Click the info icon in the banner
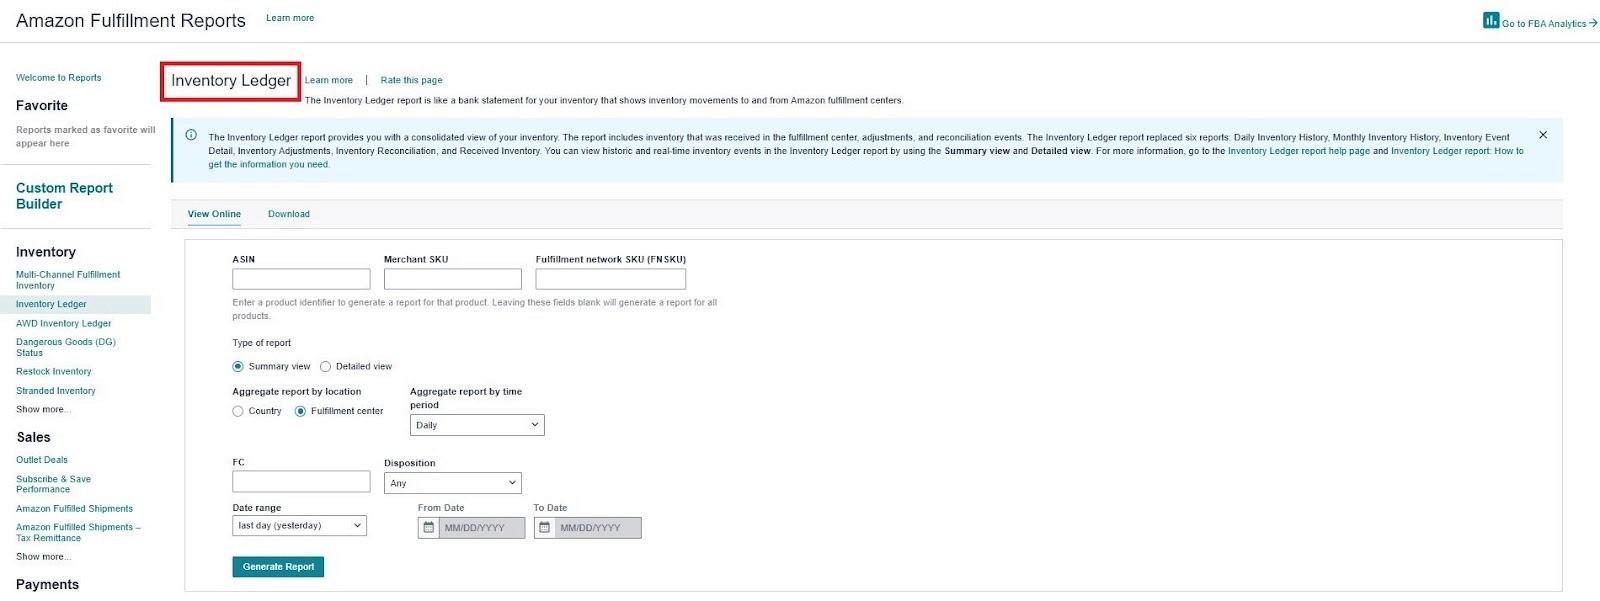The height and width of the screenshot is (601, 1600). 191,135
